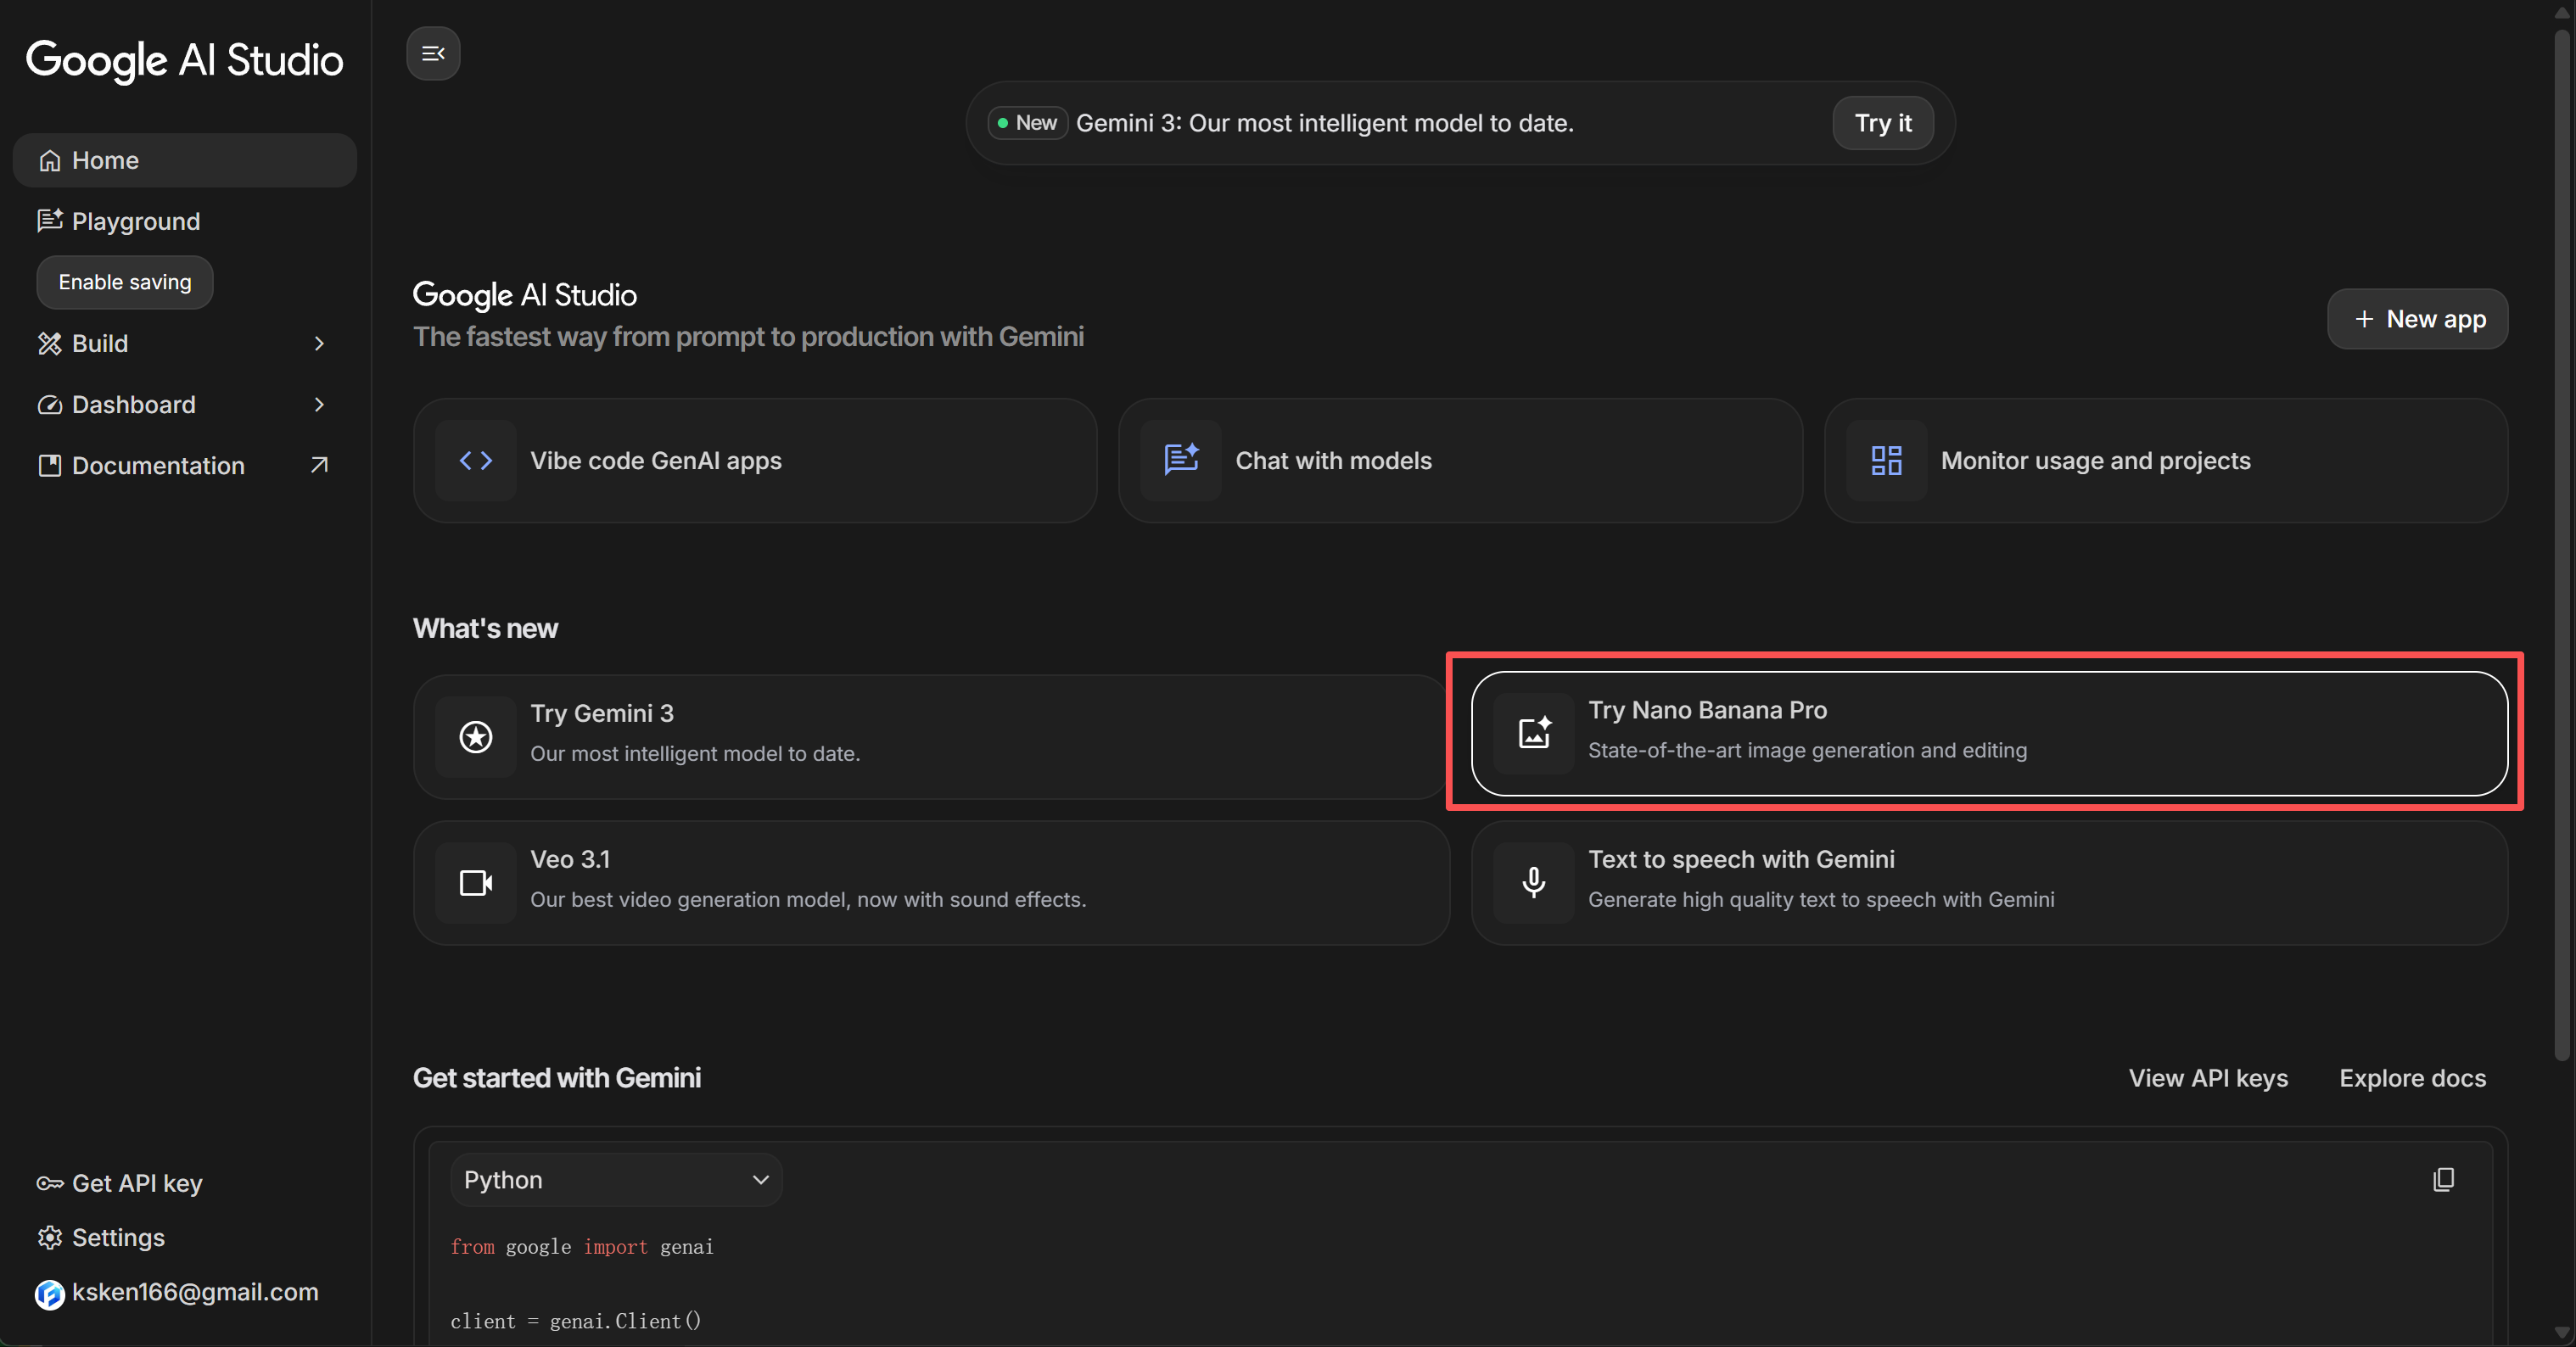Collapse the sidebar with the toggle icon

click(433, 53)
